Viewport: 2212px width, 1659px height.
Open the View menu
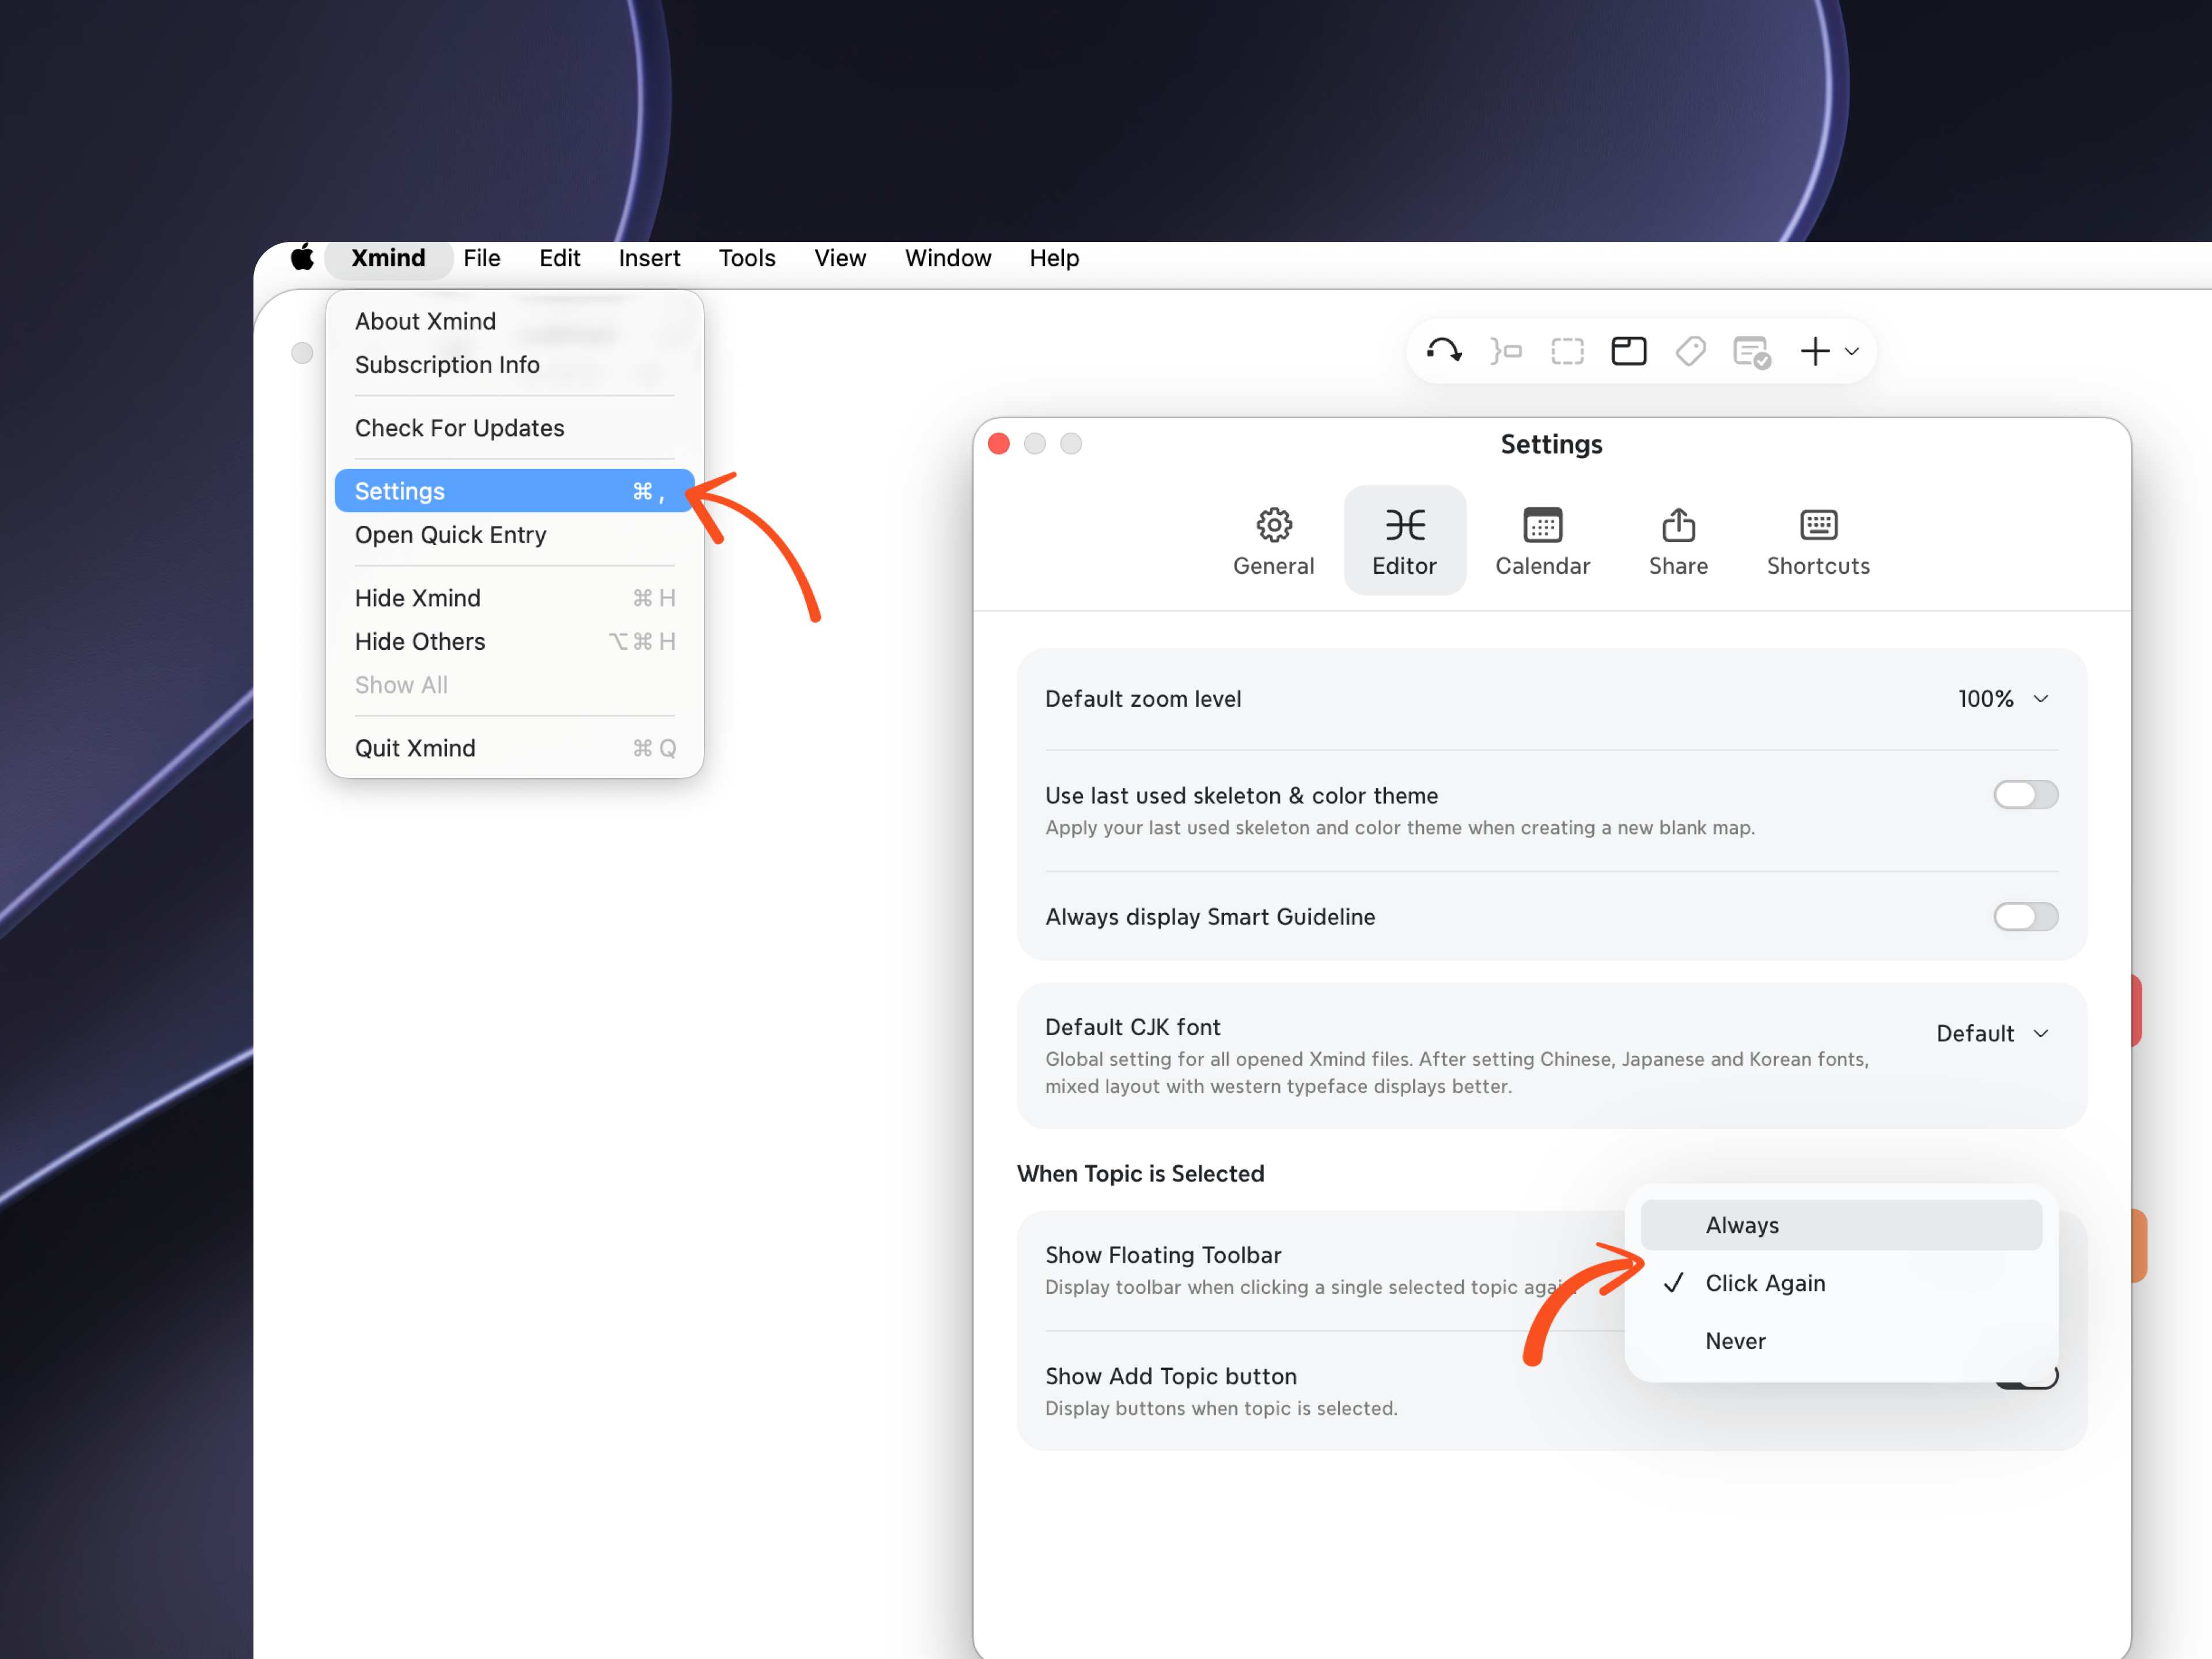(840, 258)
